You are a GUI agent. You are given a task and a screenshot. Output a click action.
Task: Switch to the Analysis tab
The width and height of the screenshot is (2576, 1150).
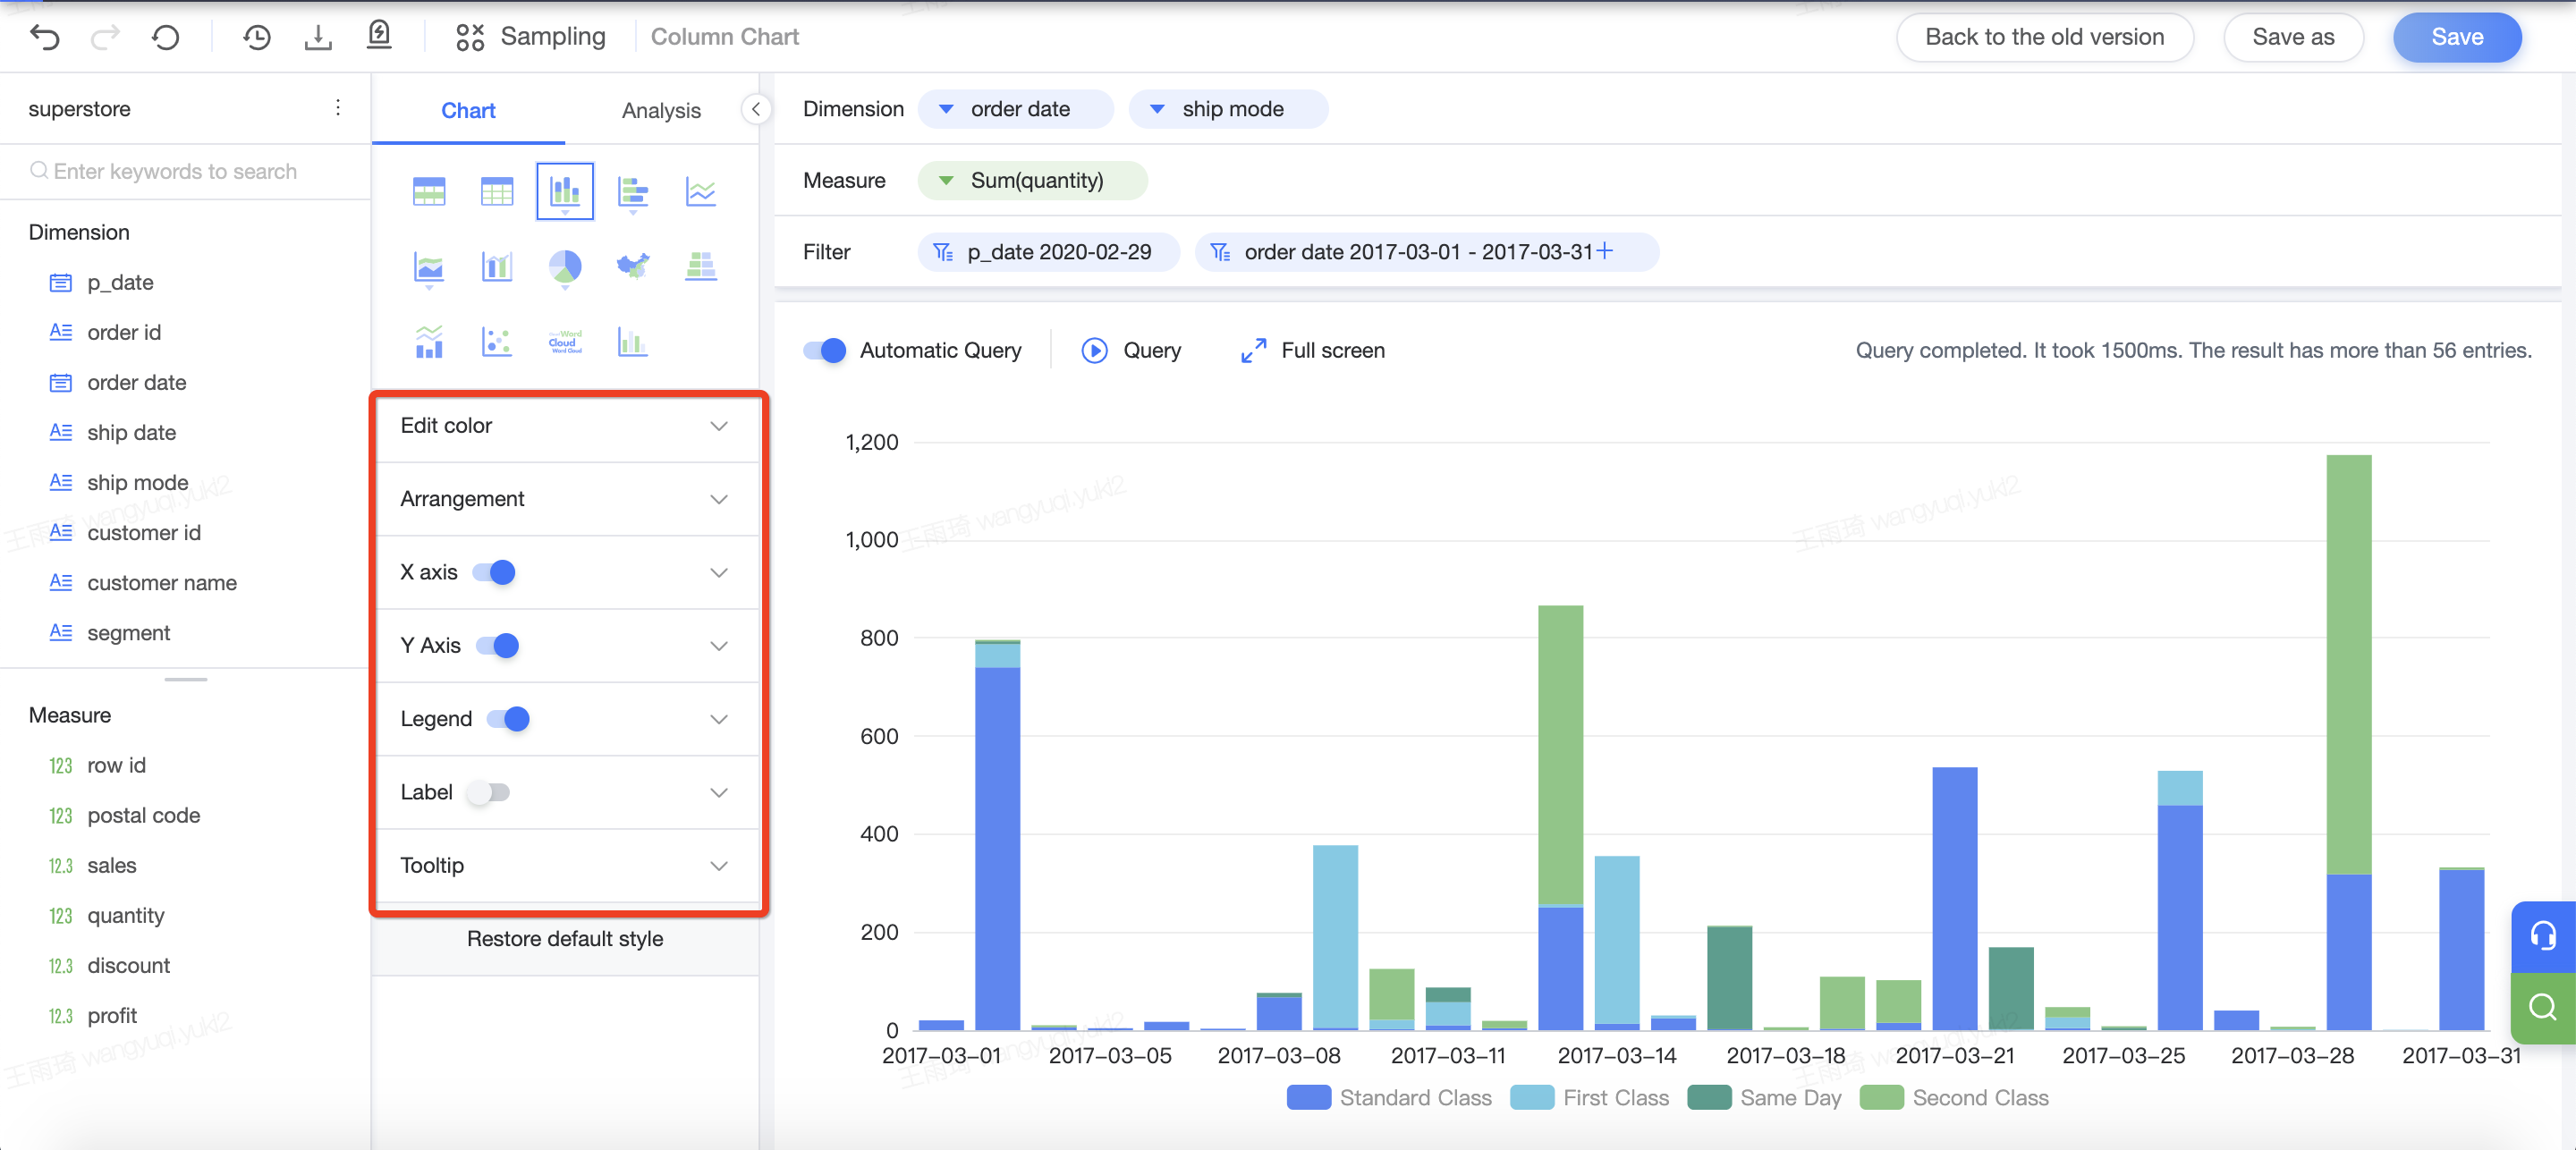point(661,110)
